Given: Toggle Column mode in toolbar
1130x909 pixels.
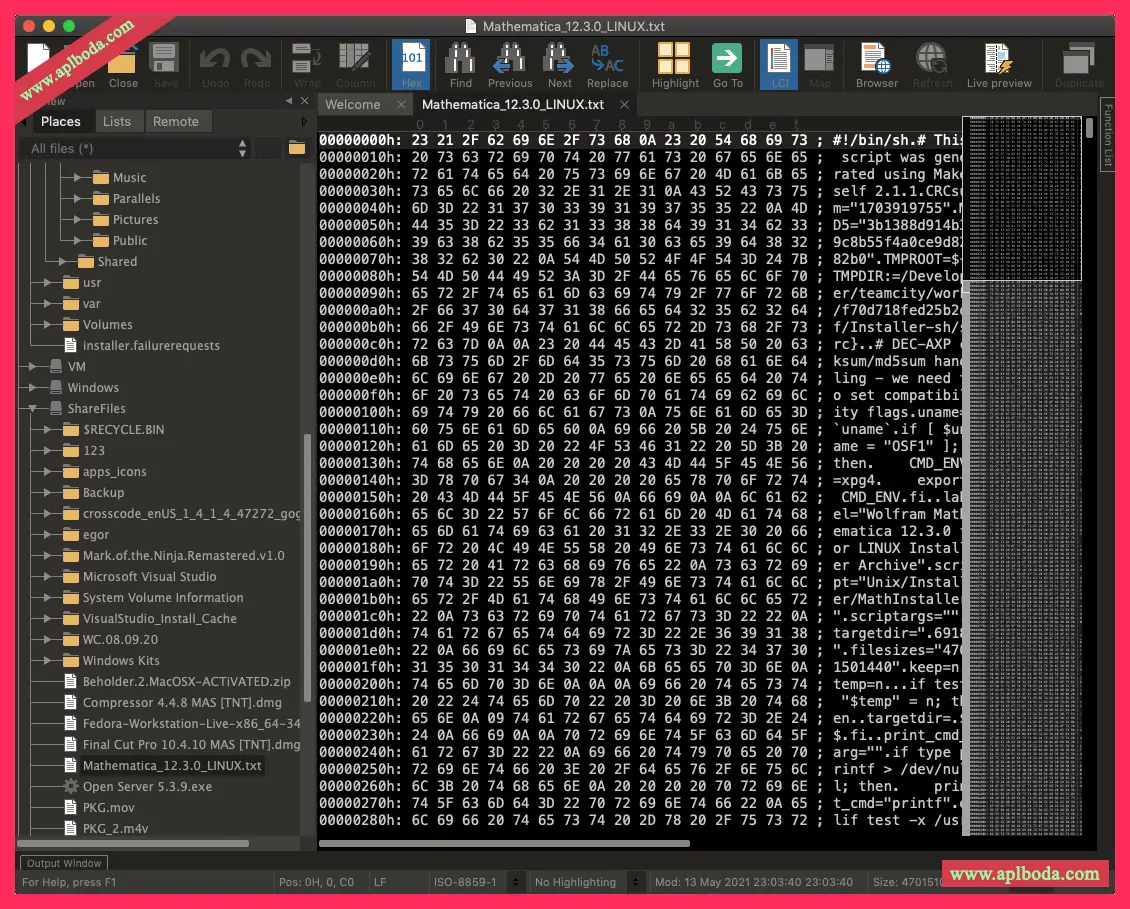Looking at the screenshot, I should [x=355, y=65].
